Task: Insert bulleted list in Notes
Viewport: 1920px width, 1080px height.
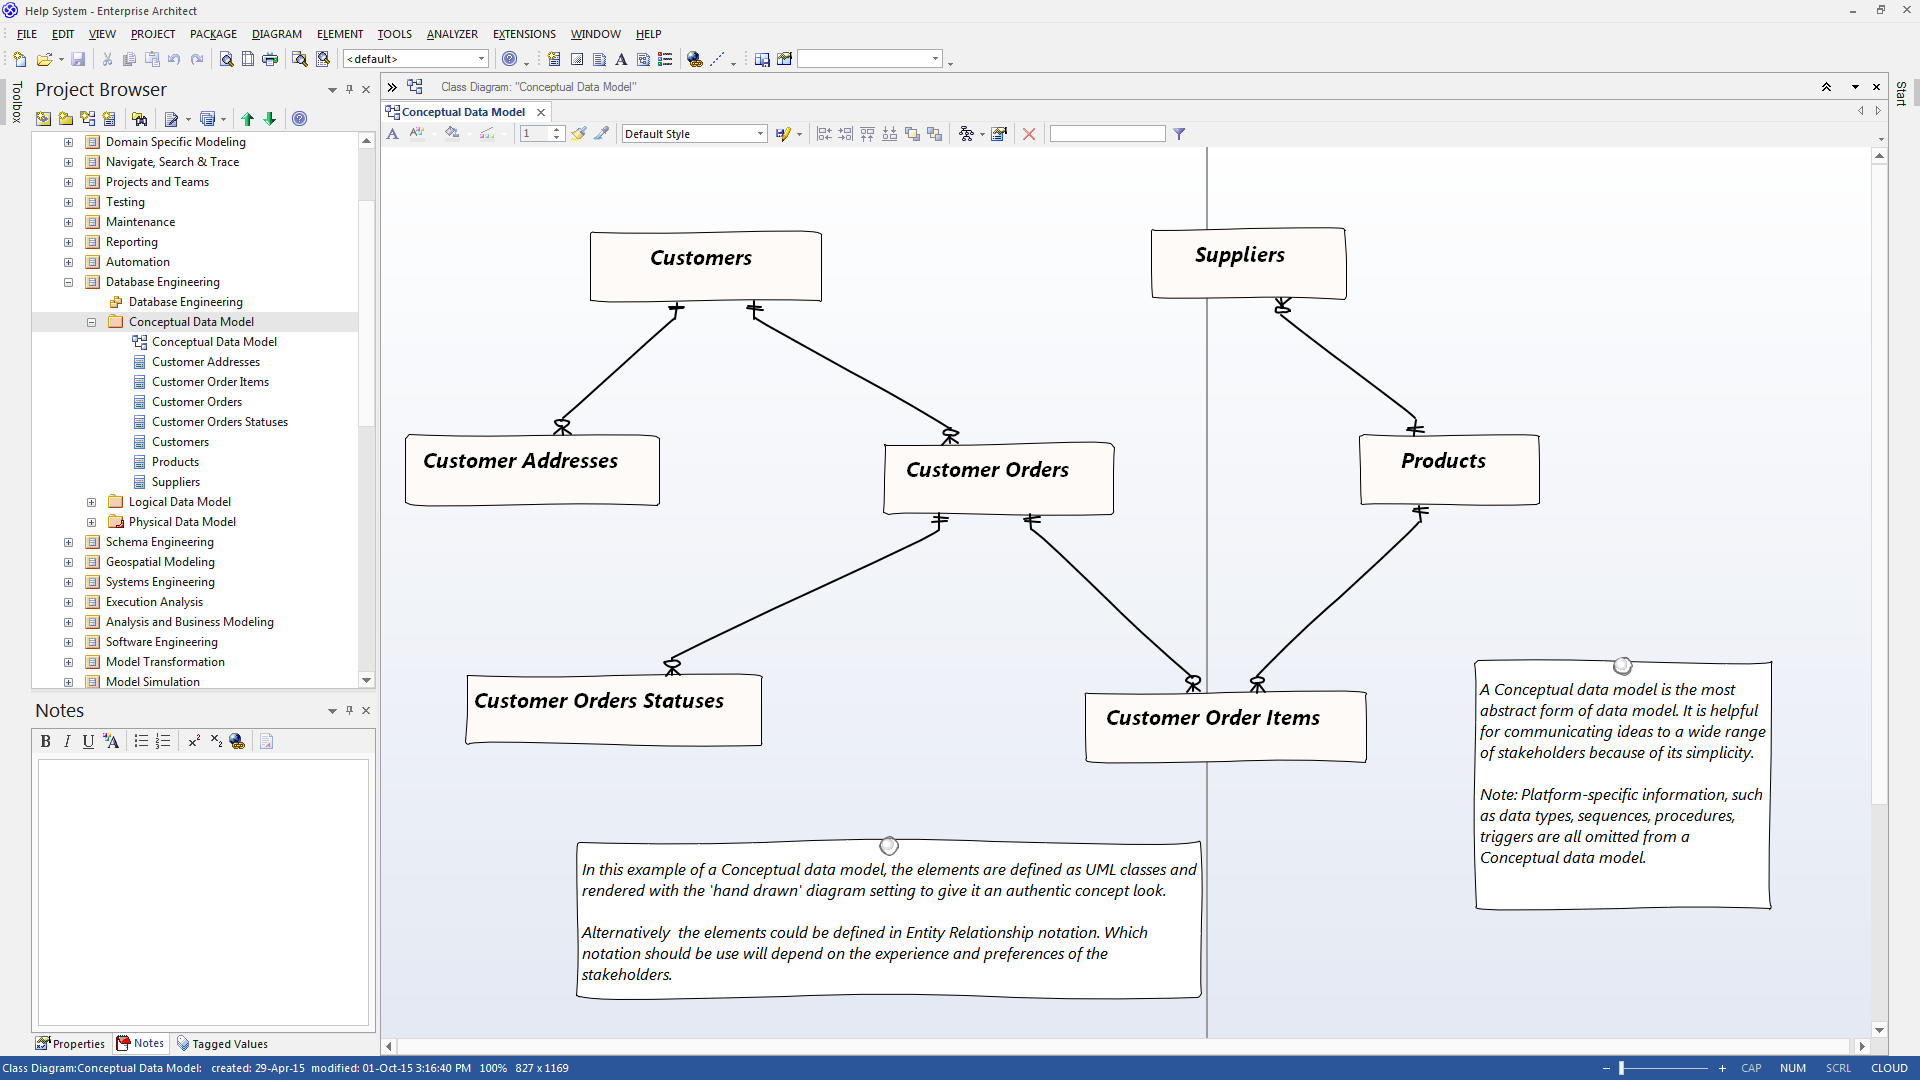Action: [141, 741]
